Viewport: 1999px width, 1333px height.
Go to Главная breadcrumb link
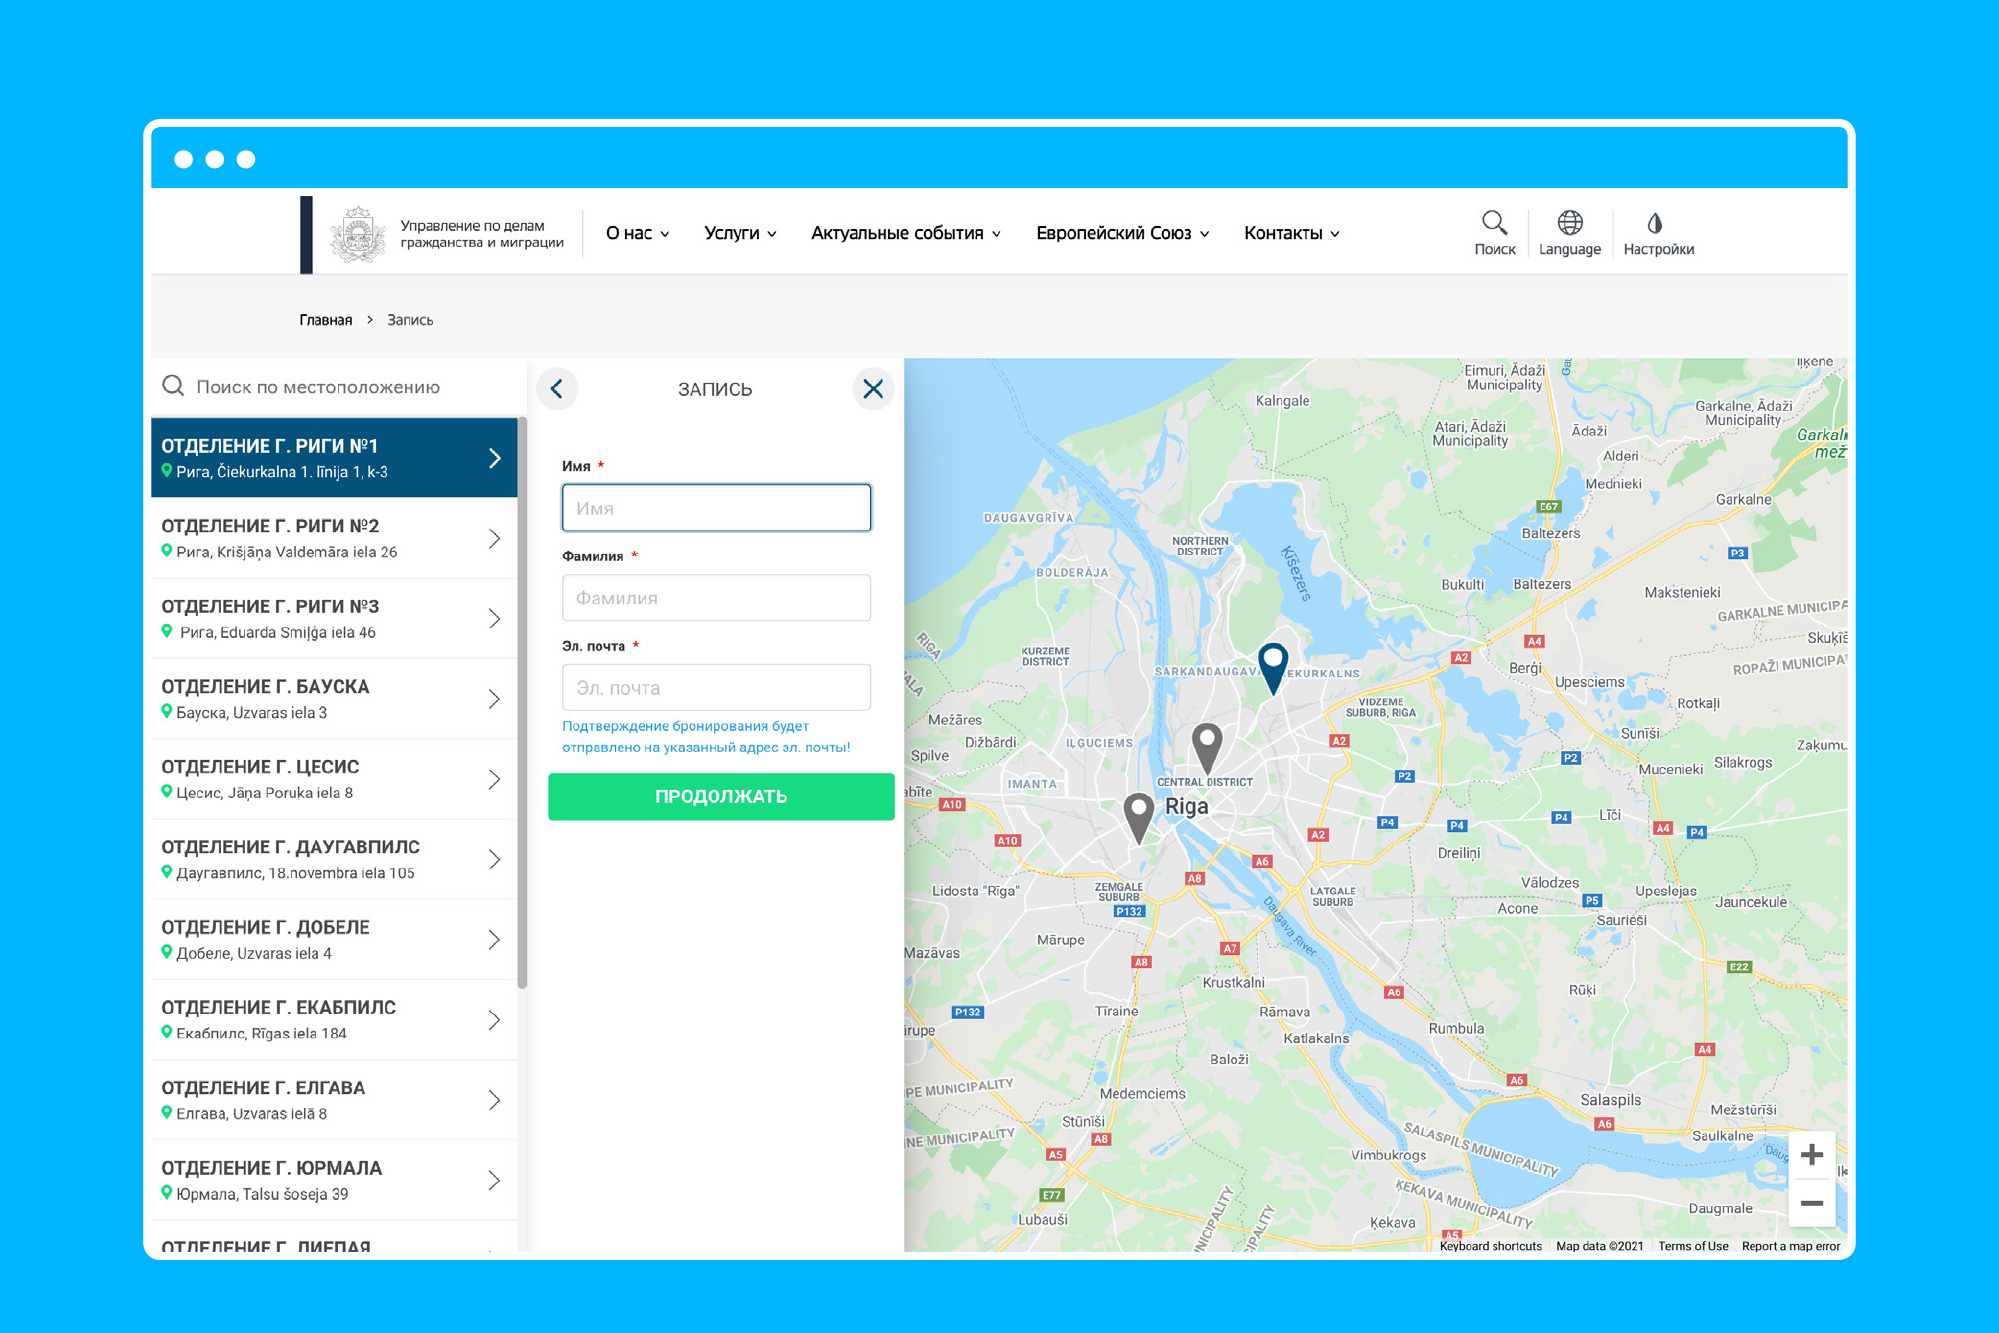tap(325, 320)
